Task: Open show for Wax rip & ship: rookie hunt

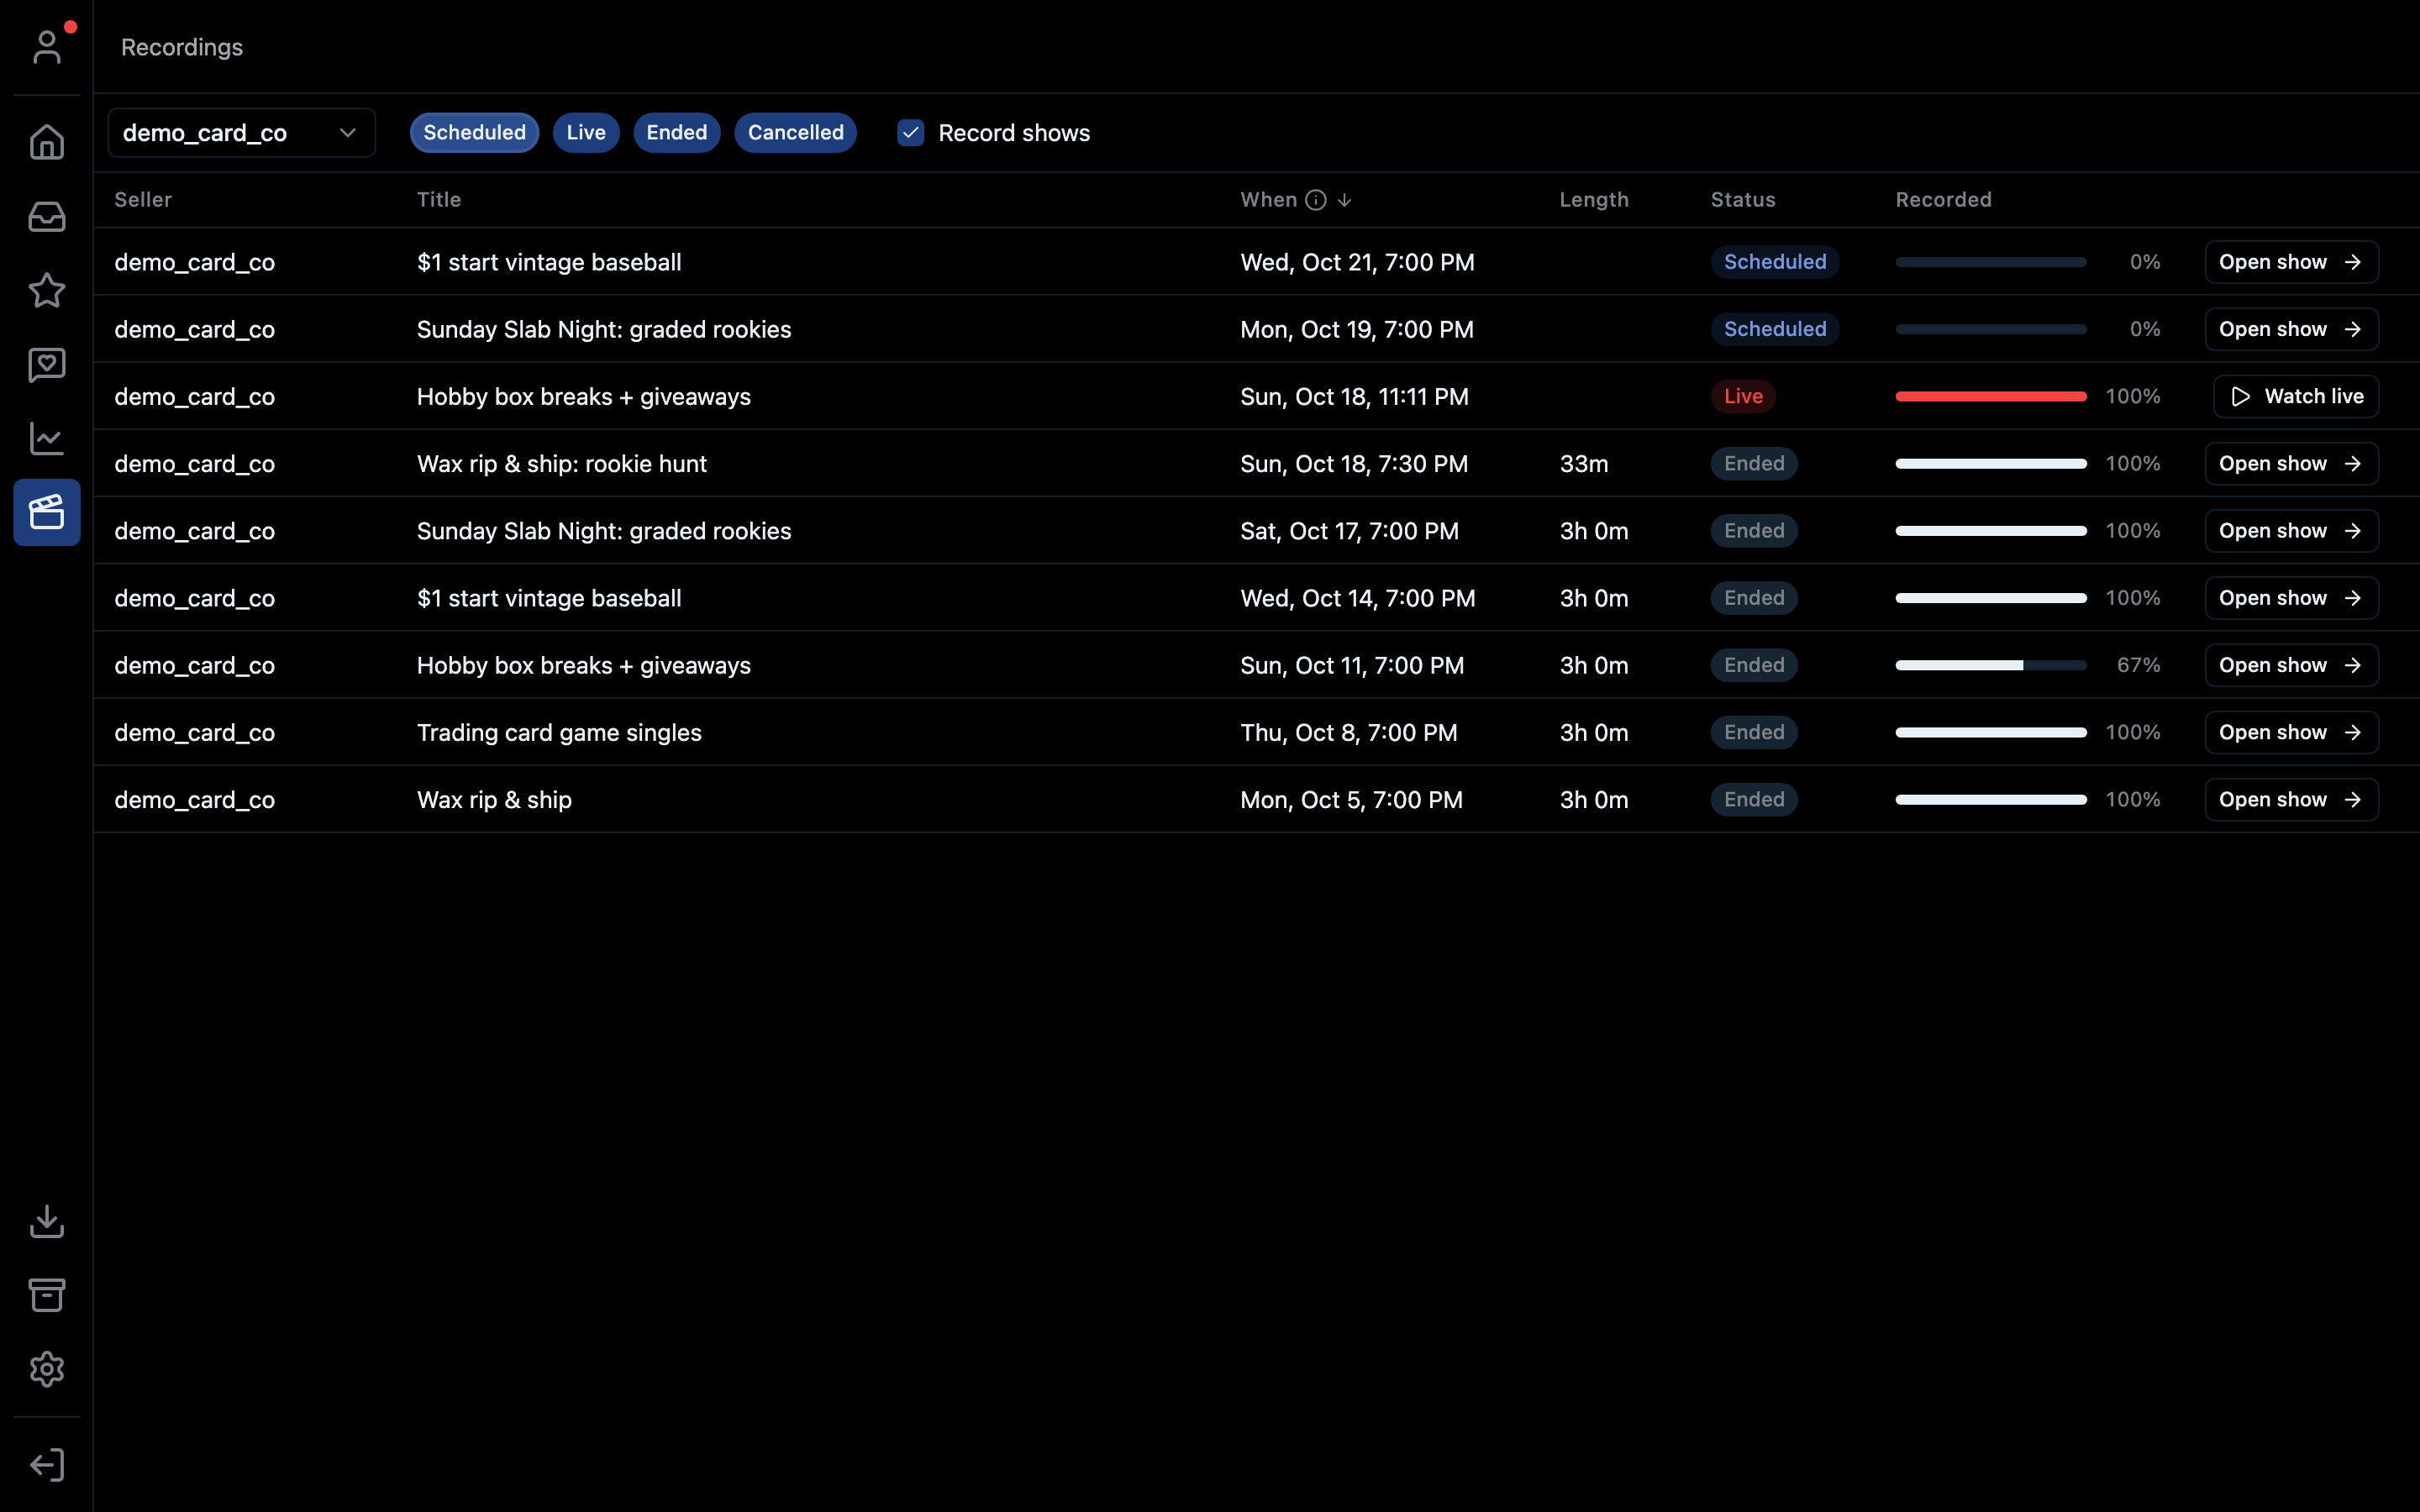Action: click(2291, 463)
